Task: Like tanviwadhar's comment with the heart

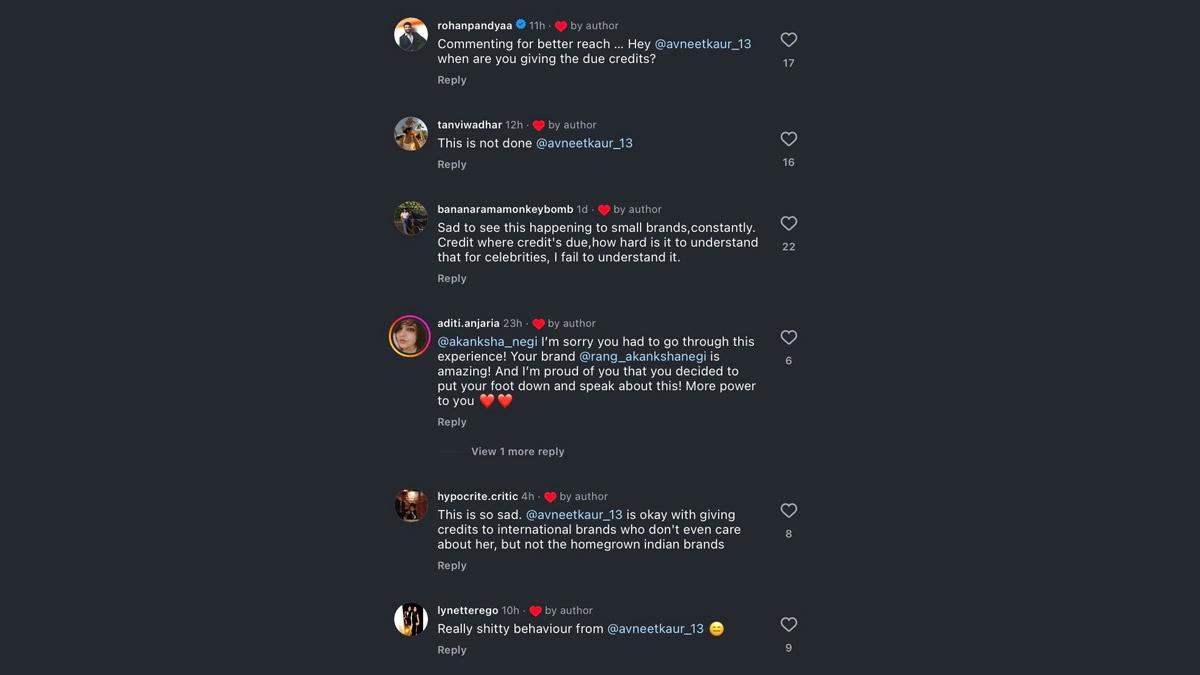Action: coord(788,139)
